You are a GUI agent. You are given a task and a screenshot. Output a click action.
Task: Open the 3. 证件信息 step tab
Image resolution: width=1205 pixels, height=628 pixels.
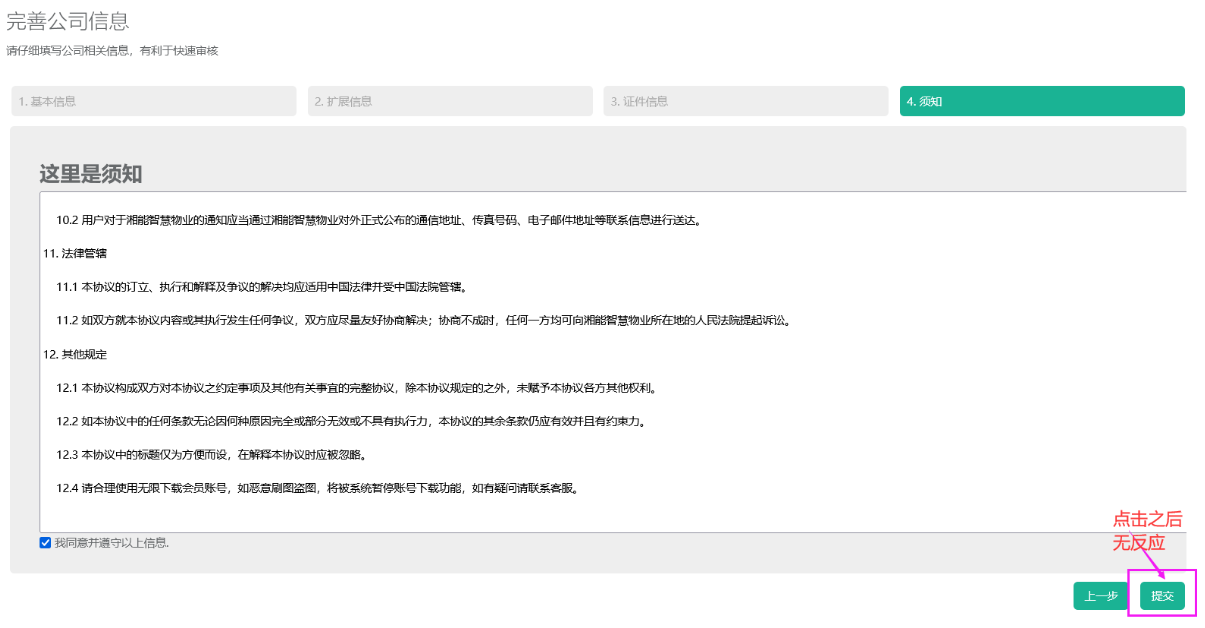click(x=745, y=101)
